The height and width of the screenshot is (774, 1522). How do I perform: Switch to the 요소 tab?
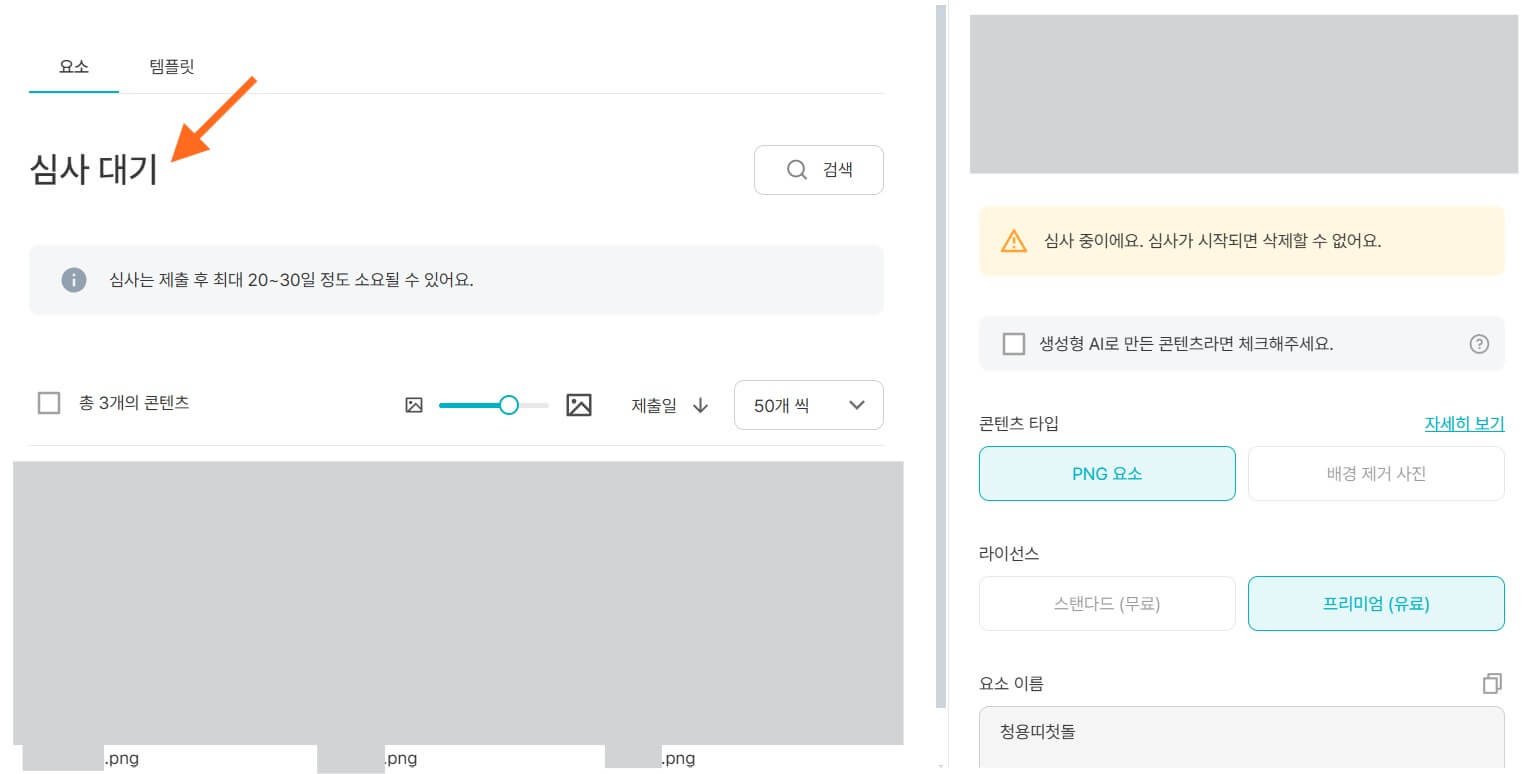click(72, 66)
